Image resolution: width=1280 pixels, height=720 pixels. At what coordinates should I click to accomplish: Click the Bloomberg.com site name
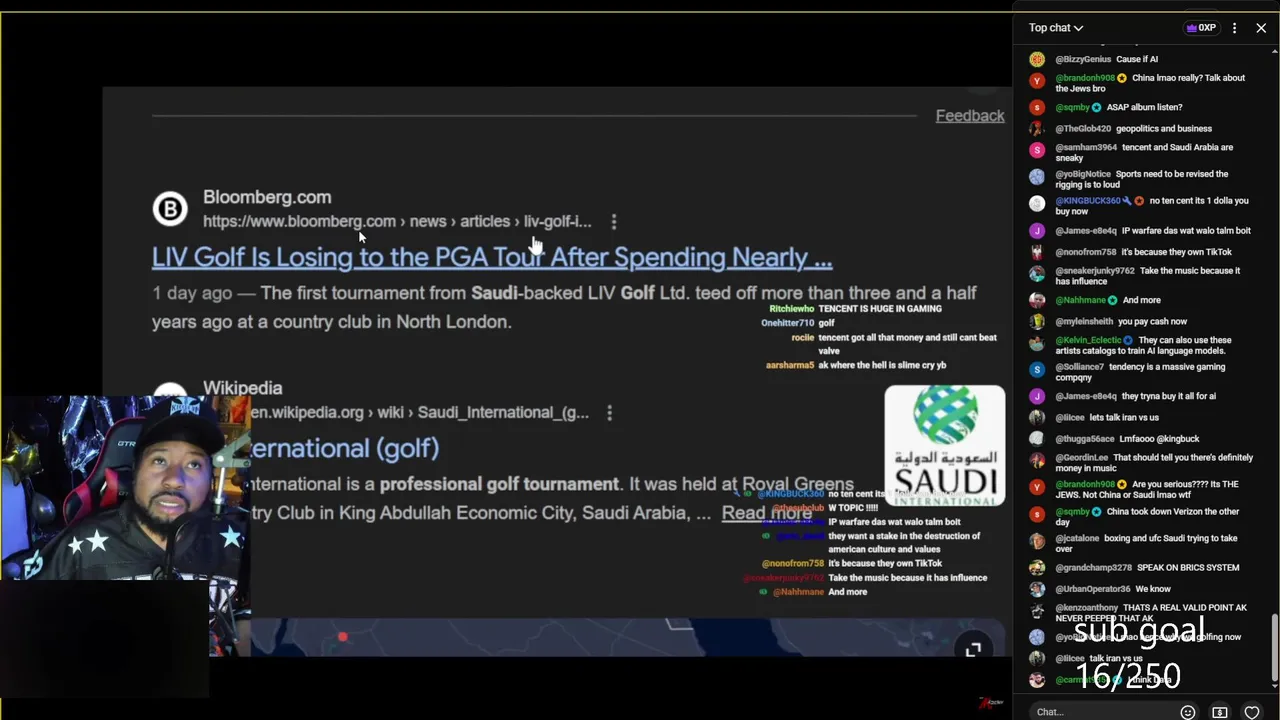[x=267, y=197]
